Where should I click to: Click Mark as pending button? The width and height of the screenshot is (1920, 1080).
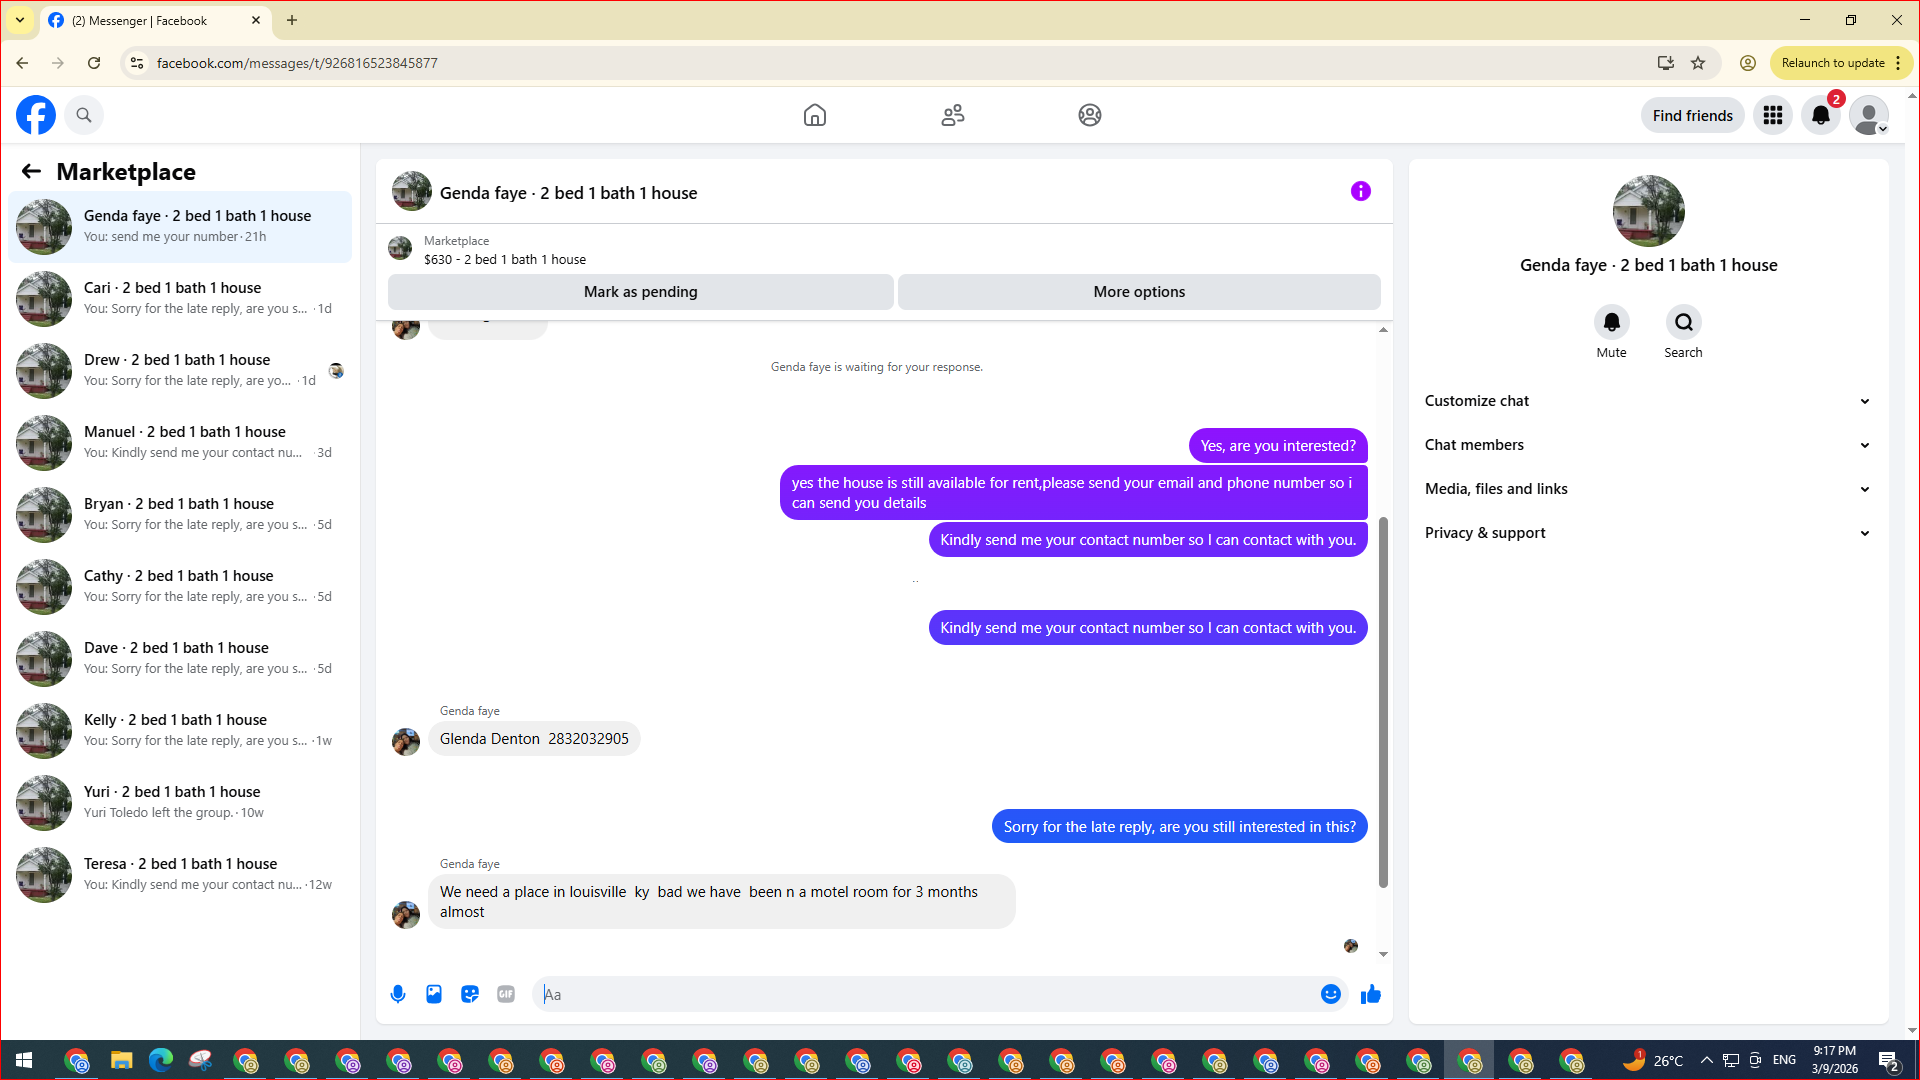pyautogui.click(x=640, y=292)
